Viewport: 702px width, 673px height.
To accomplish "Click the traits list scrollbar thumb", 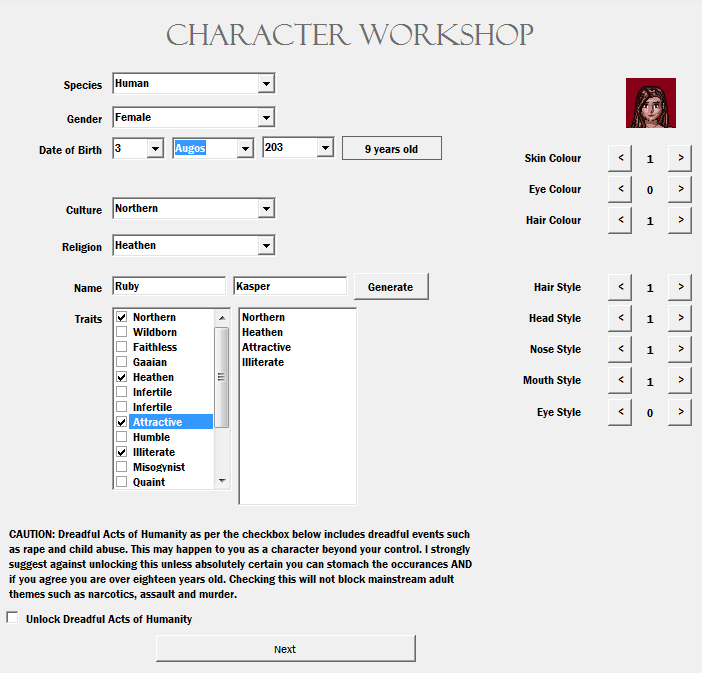I will 222,377.
